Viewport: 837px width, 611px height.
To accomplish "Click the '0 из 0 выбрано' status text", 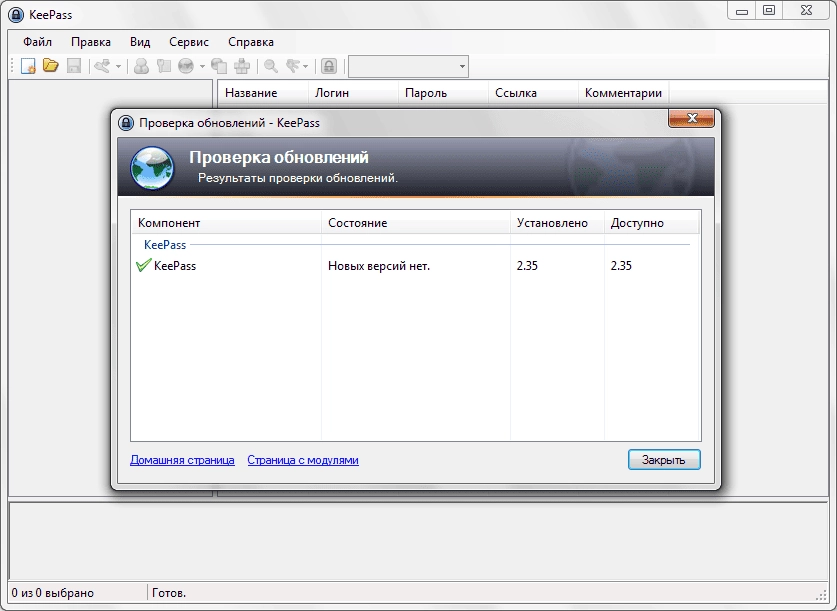I will [x=53, y=593].
